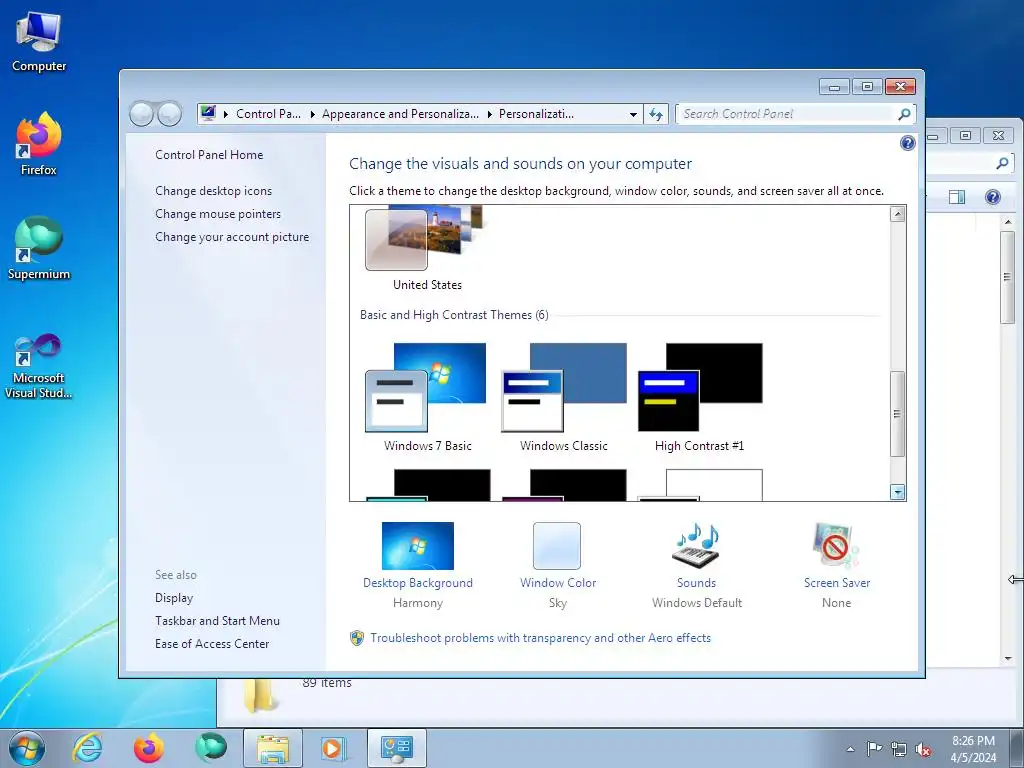Screen dimensions: 1024x768
Task: Switch to Windows Explorer on the taskbar
Action: 272,748
